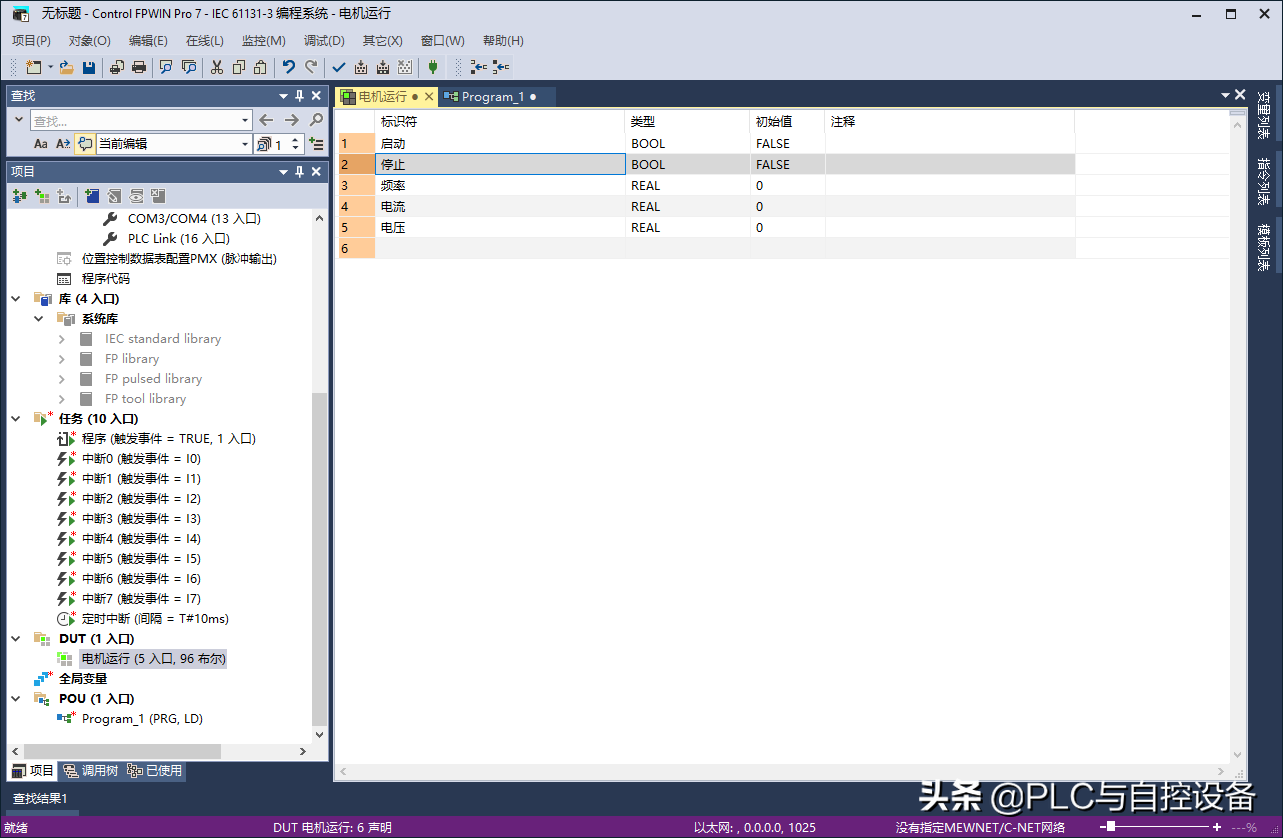Switch to the 调用树 bottom tab
The width and height of the screenshot is (1283, 838).
coord(90,771)
